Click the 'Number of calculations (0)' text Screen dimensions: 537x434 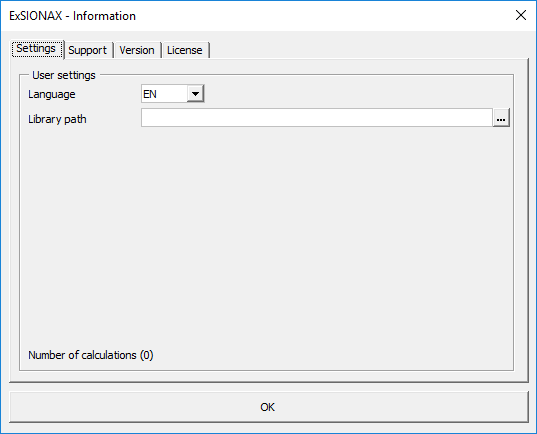[91, 355]
